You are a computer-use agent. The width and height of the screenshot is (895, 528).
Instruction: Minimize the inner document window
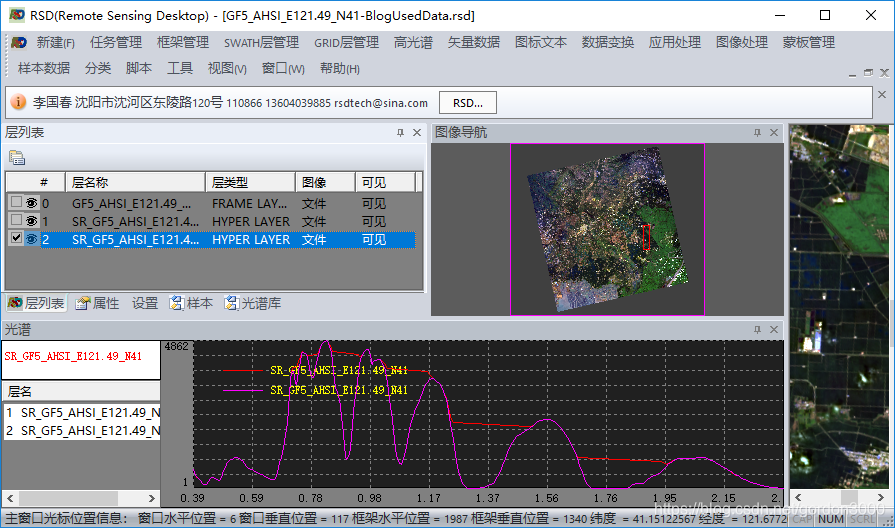[x=852, y=74]
